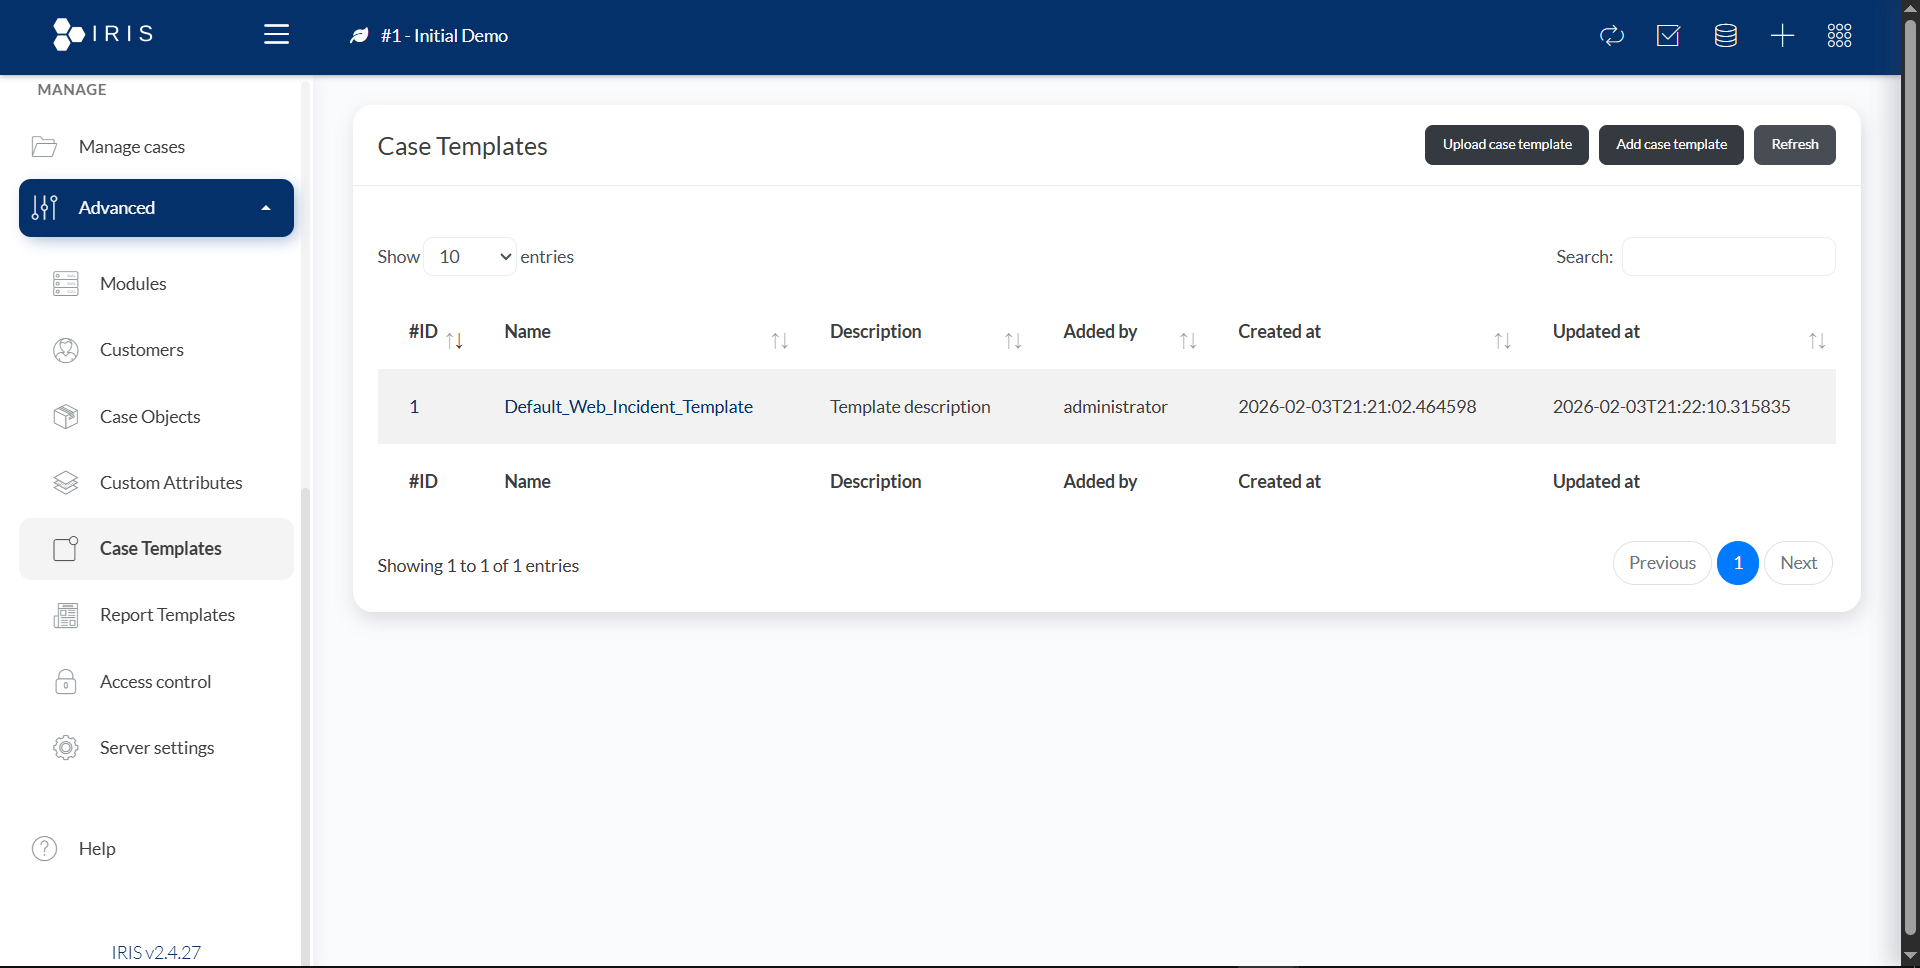
Task: Open the Modules menu item
Action: click(133, 284)
